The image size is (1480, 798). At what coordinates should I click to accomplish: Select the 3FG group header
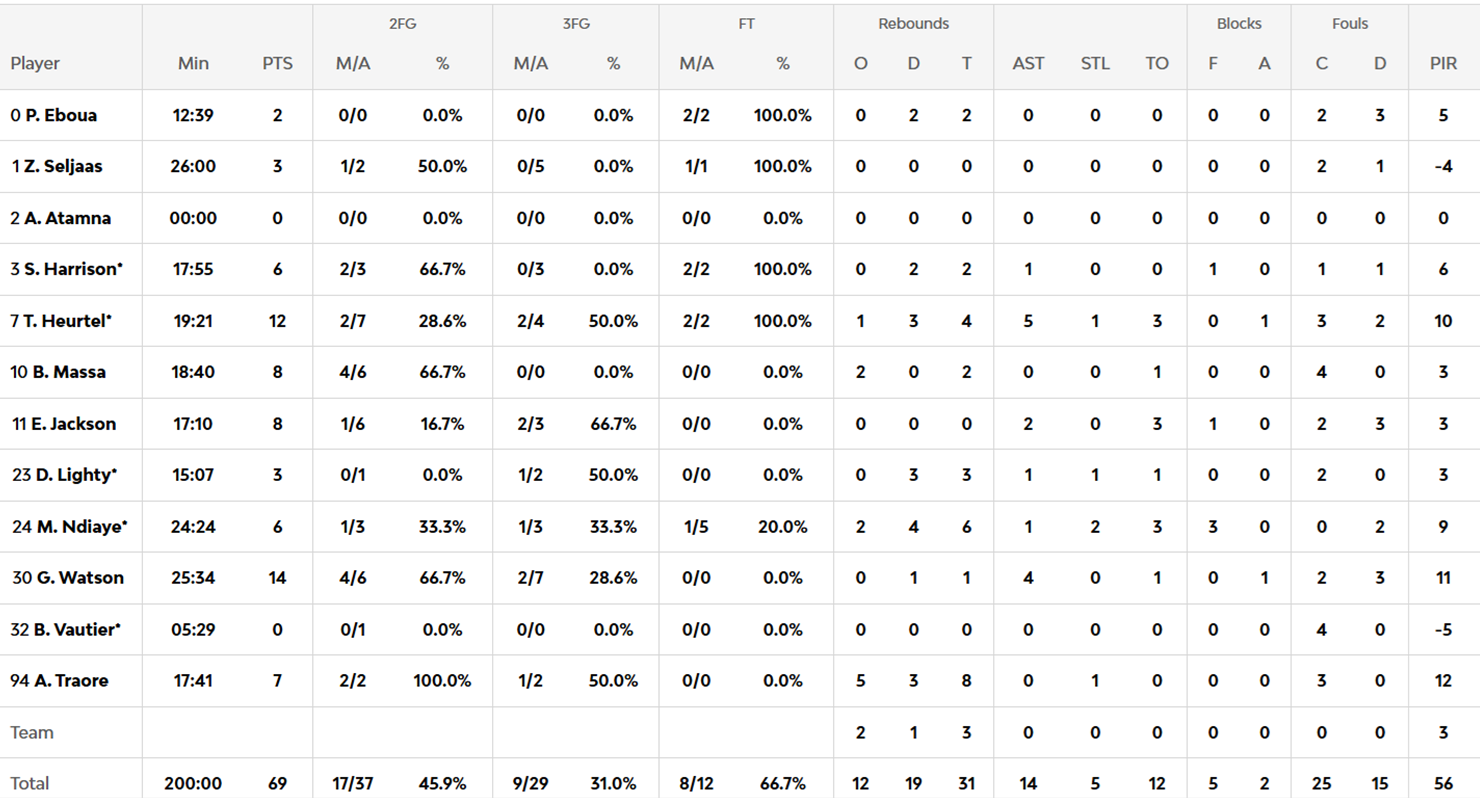tap(575, 23)
